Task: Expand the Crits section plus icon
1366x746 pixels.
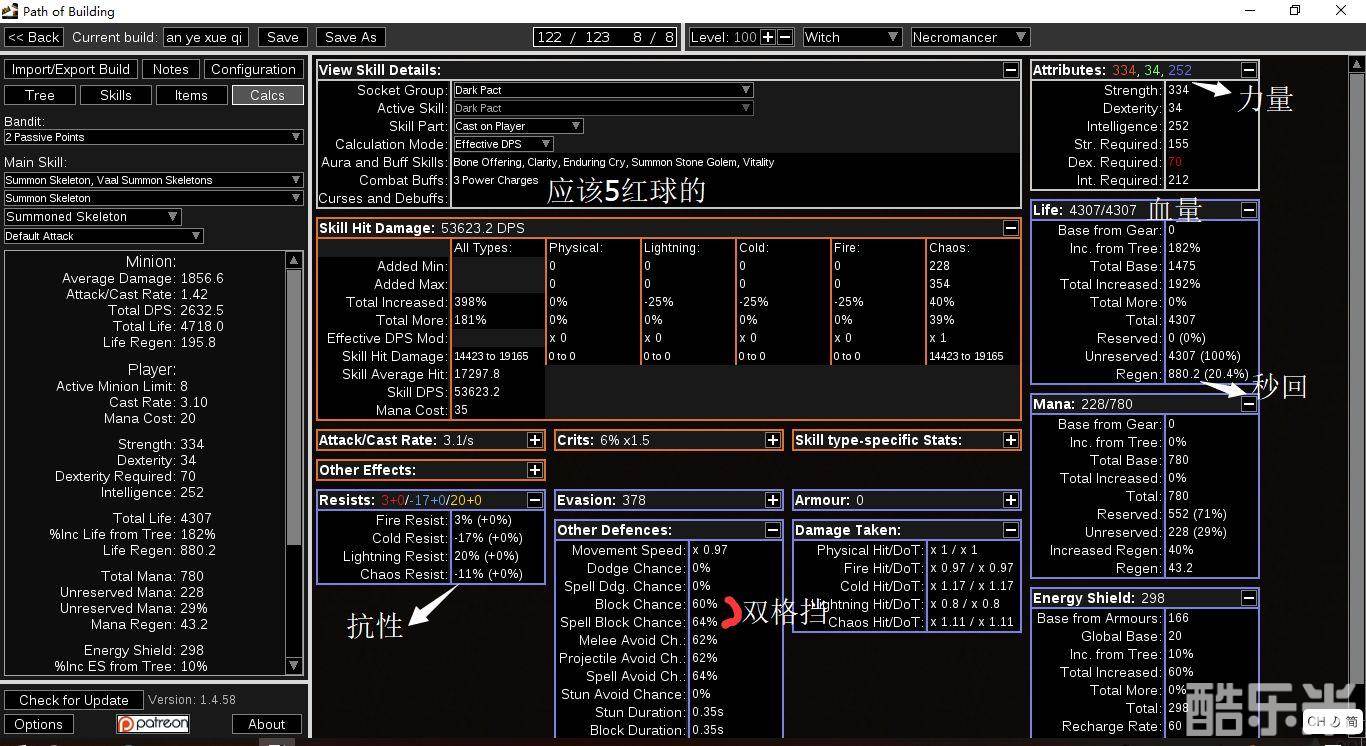Action: [x=773, y=440]
